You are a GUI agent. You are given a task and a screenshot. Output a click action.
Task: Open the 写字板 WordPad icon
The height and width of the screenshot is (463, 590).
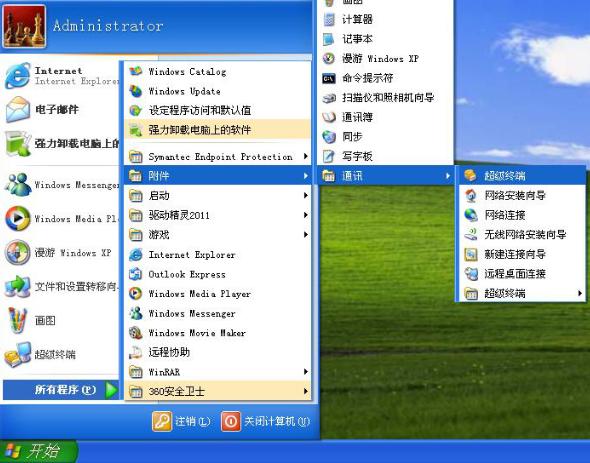(x=329, y=156)
